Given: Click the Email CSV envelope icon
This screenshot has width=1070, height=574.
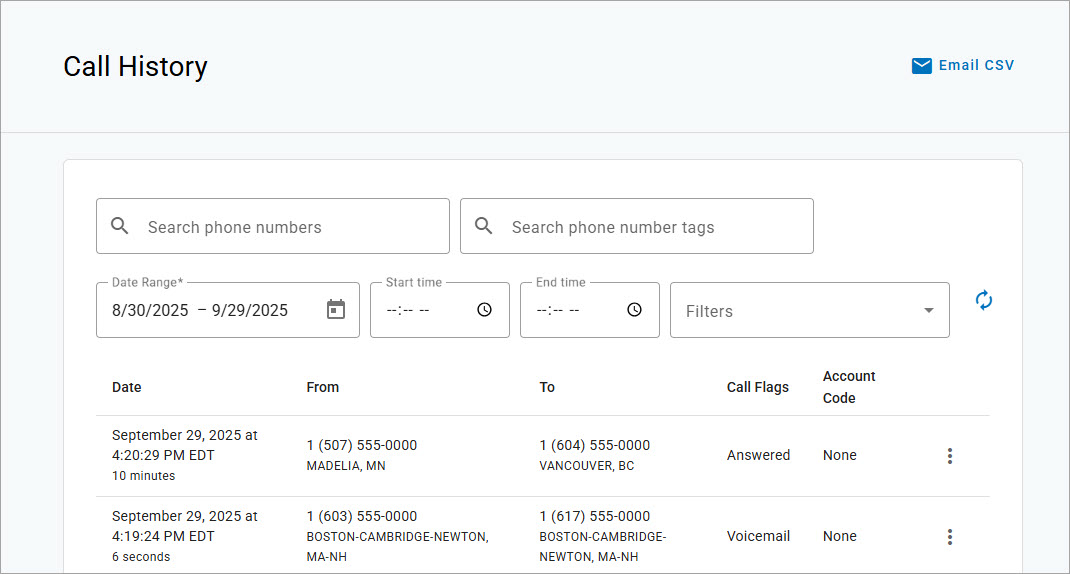Looking at the screenshot, I should point(921,66).
